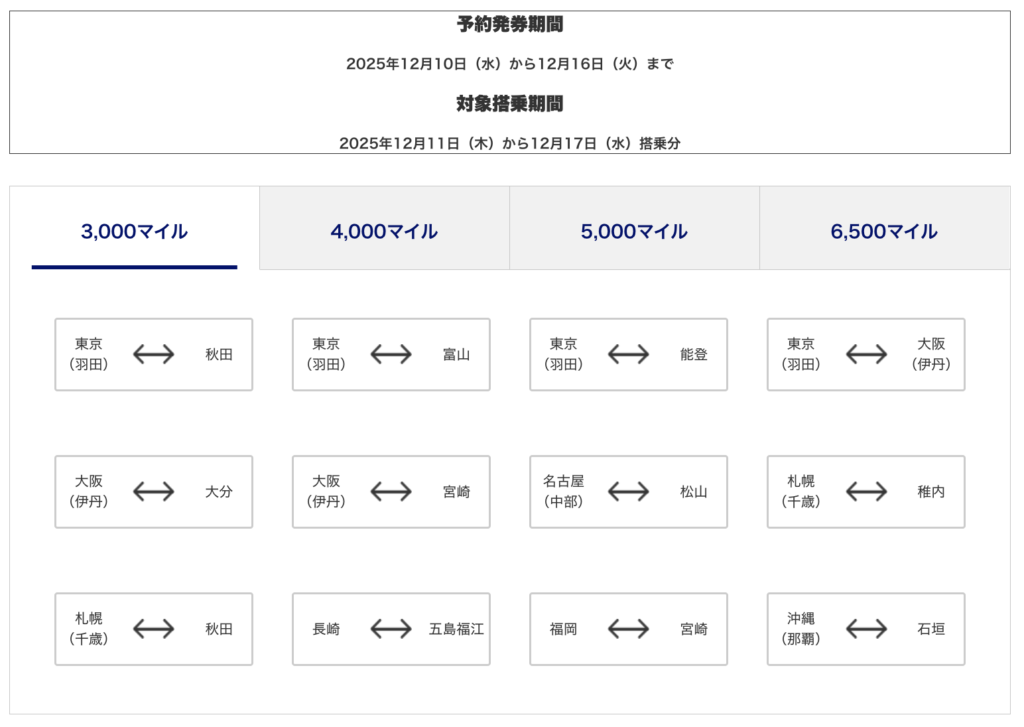
Task: Click the 札幌(千歳) to 稚内 route
Action: (866, 492)
